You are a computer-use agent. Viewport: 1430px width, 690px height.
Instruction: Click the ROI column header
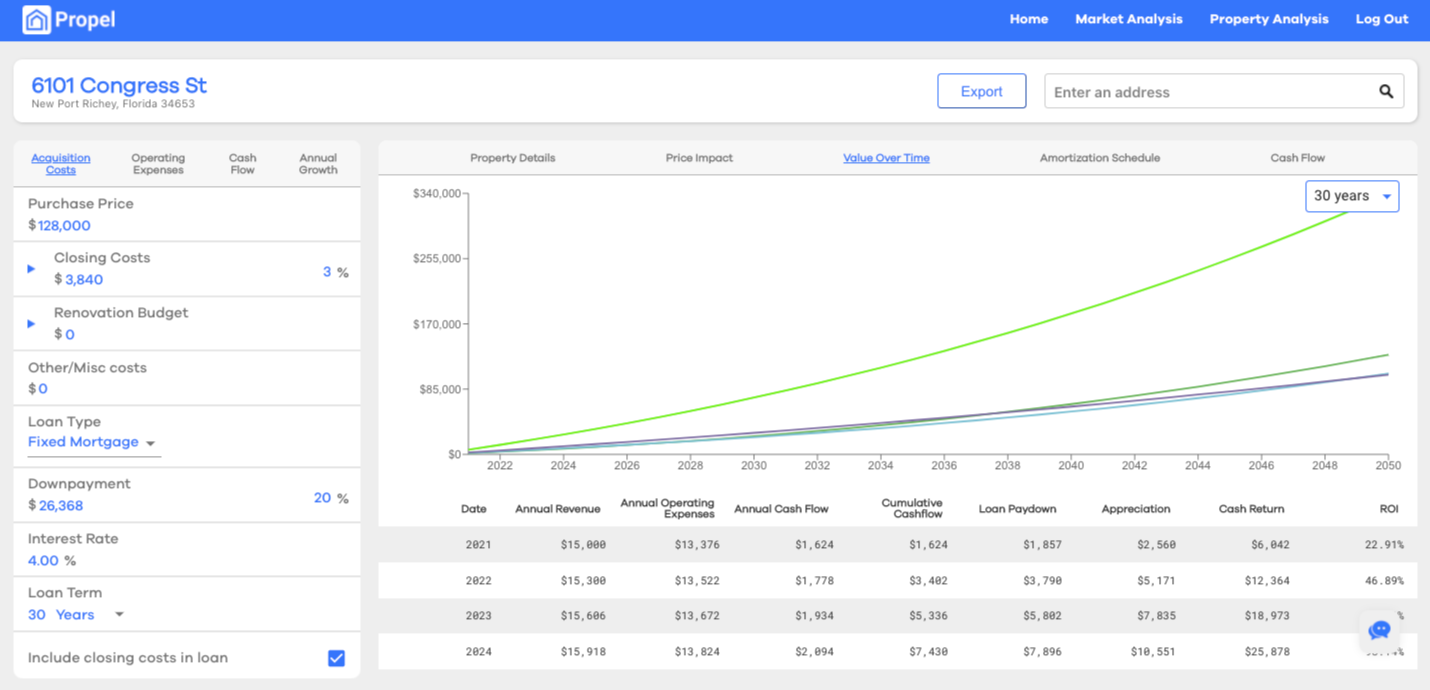click(1389, 509)
